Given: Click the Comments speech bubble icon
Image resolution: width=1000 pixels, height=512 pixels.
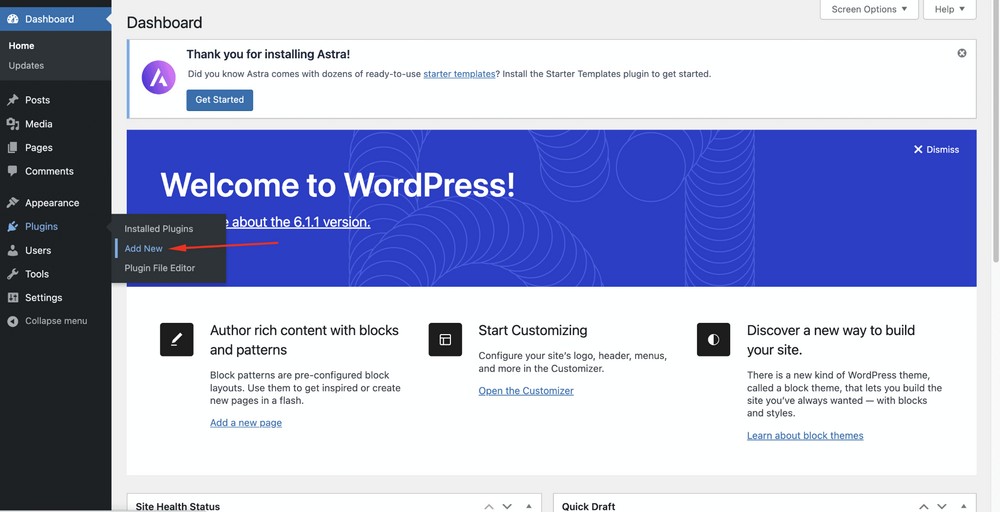Looking at the screenshot, I should [x=13, y=171].
